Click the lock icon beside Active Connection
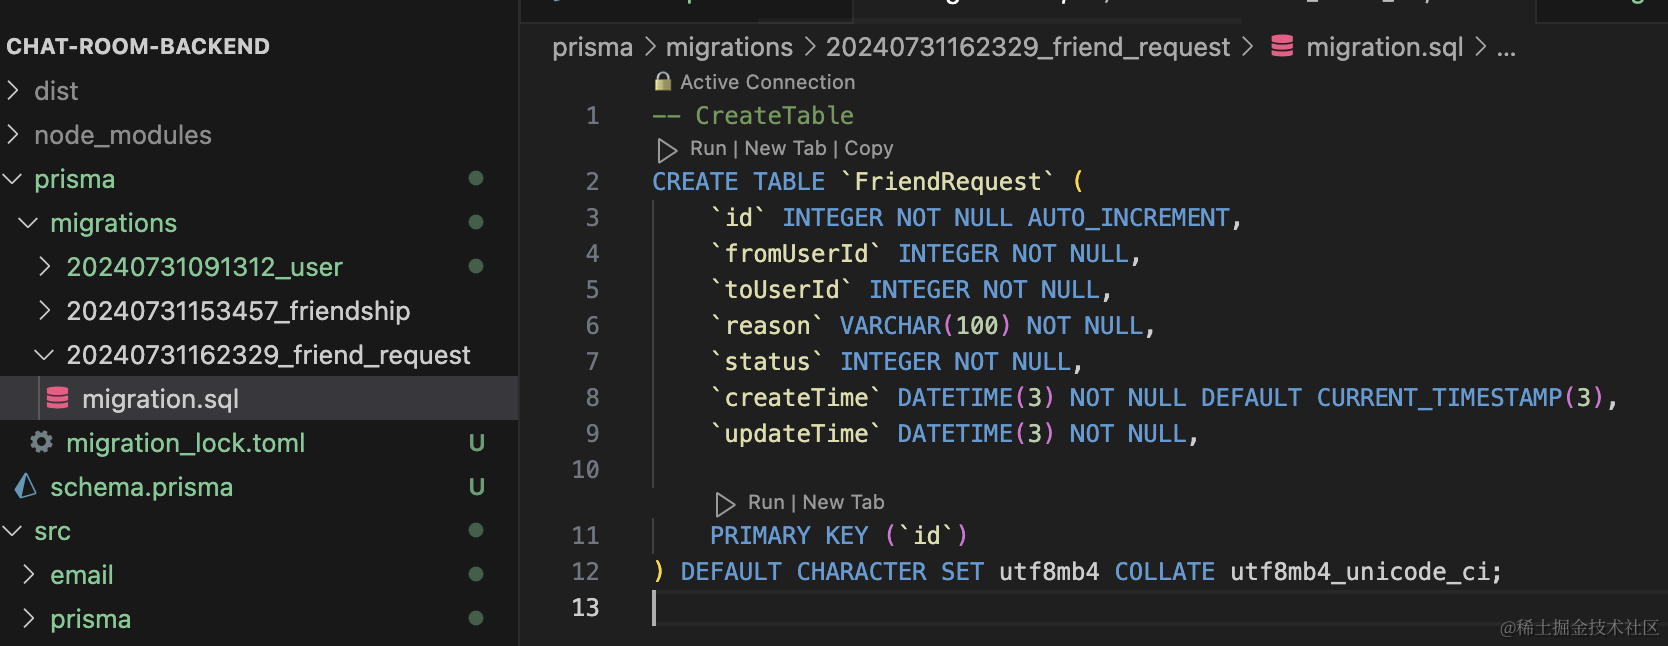 (x=662, y=82)
